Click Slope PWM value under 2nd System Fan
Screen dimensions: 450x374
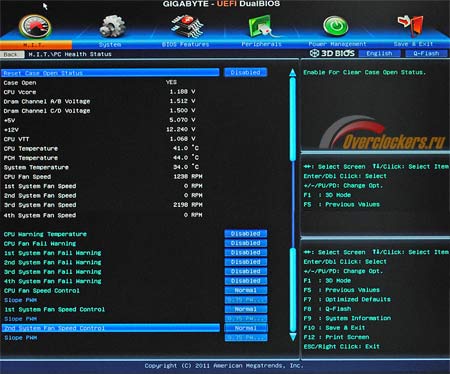click(245, 337)
